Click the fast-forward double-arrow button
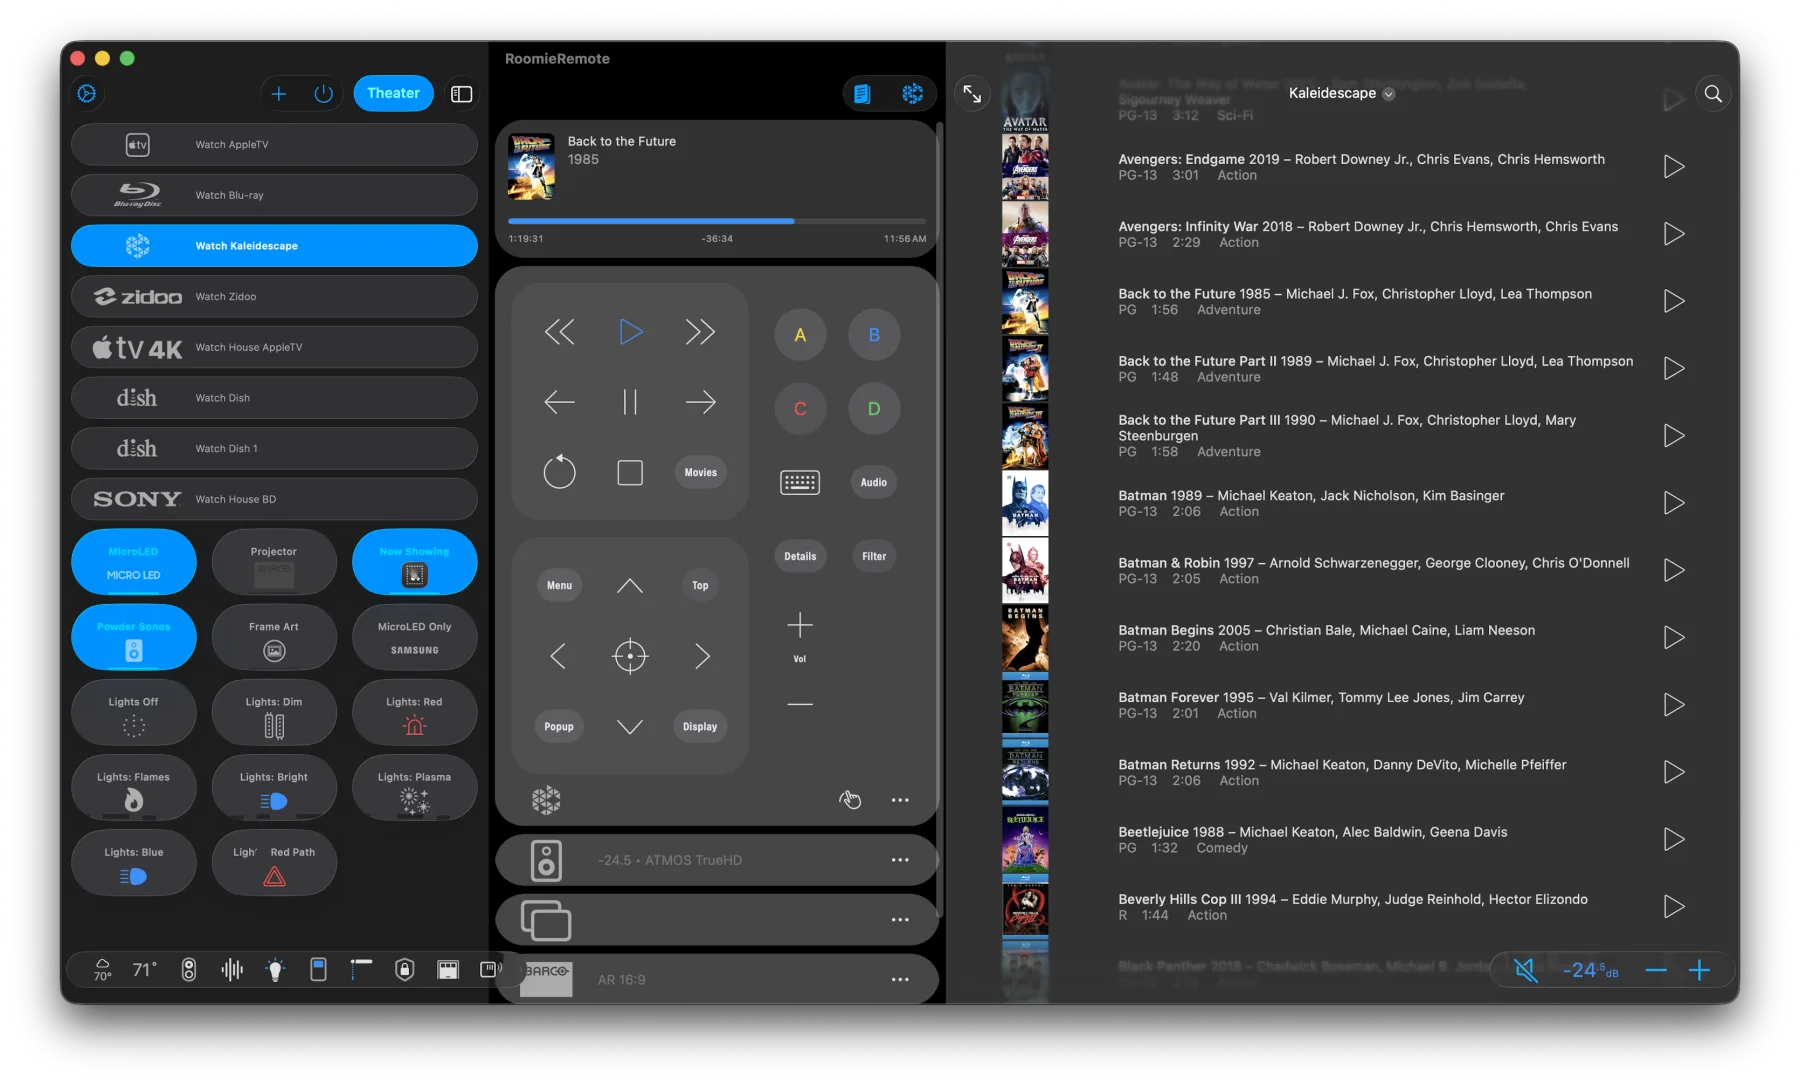Viewport: 1800px width, 1084px height. point(700,332)
